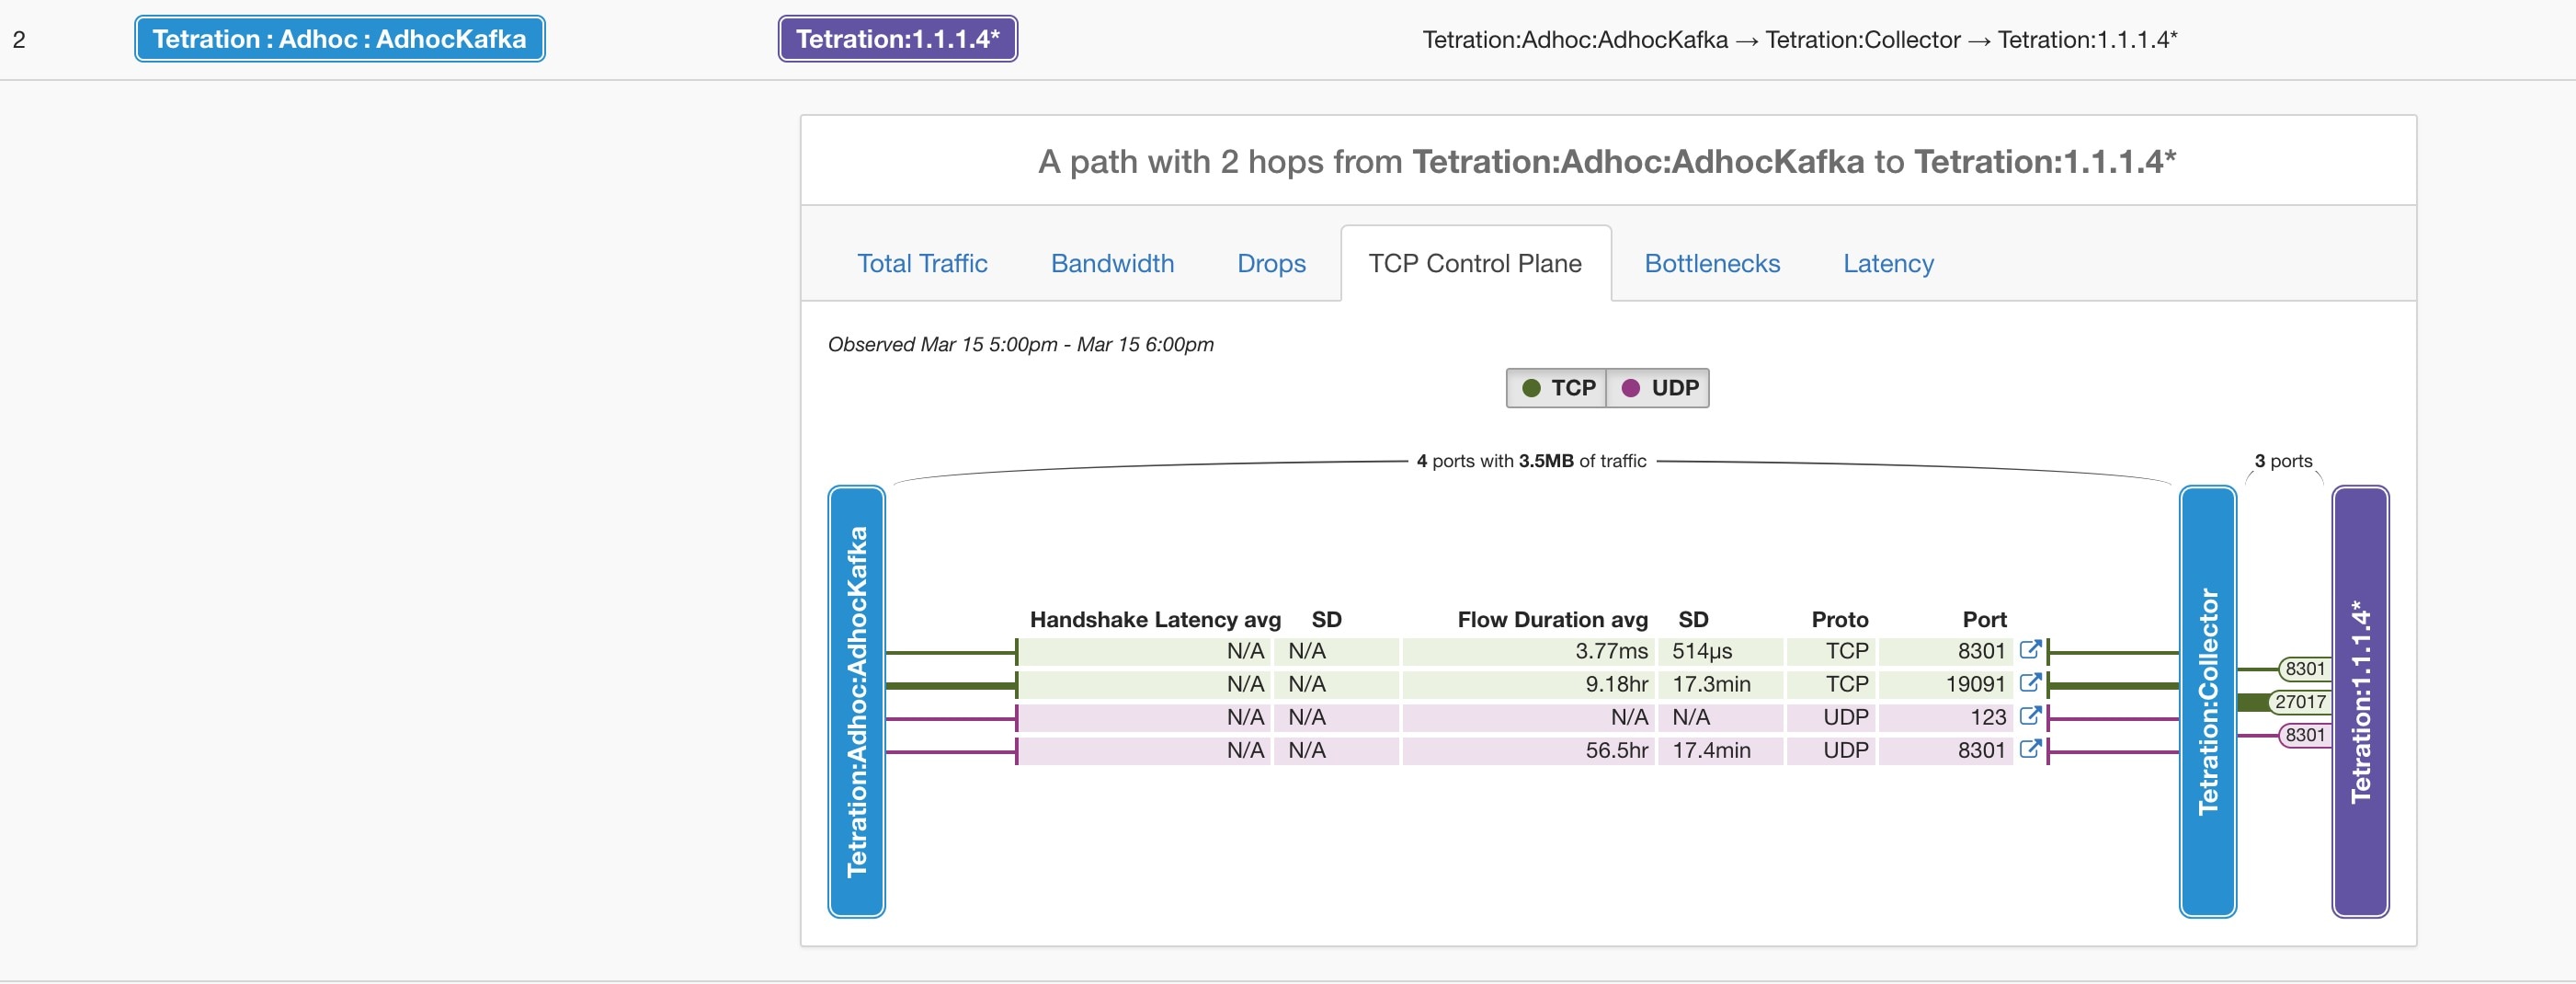Click the vertical purple Tetration:1.1.1.4* node
2576x984 pixels.
click(2360, 701)
